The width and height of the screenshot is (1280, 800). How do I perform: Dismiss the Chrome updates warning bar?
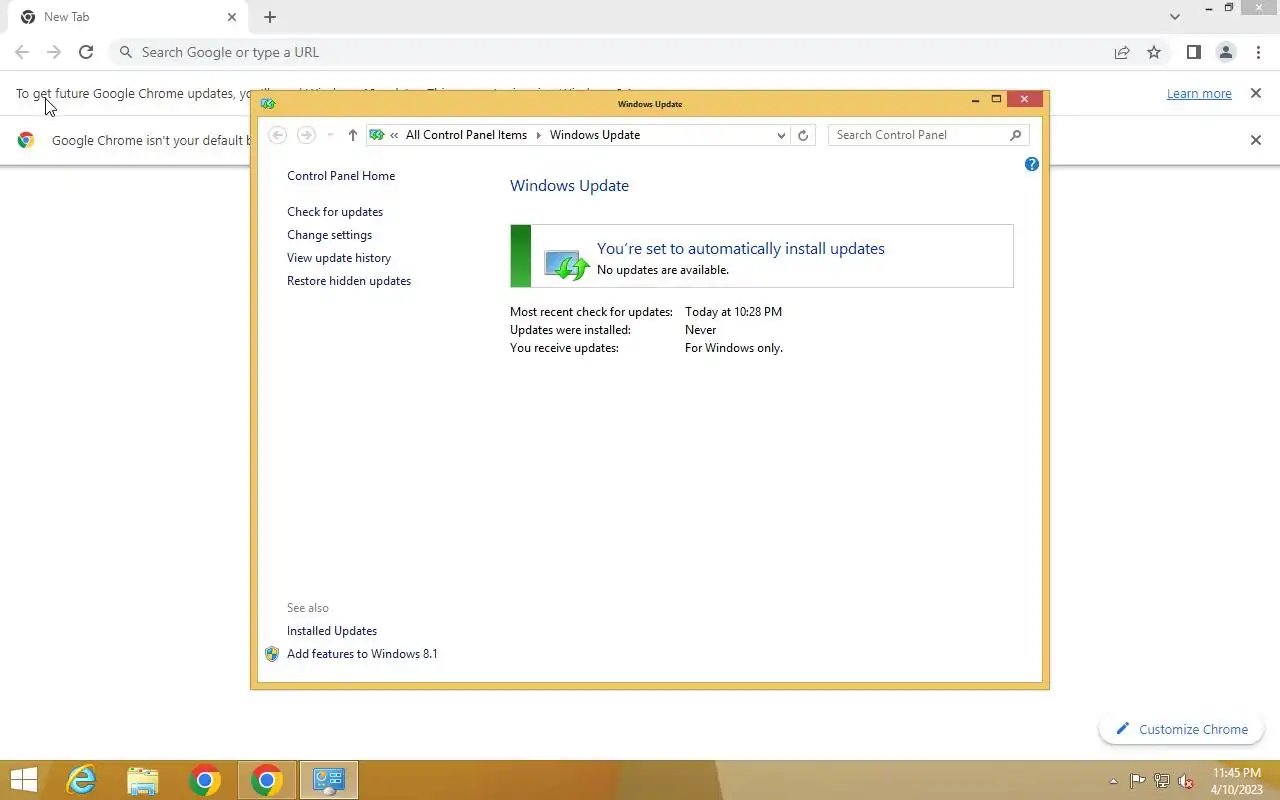point(1256,93)
